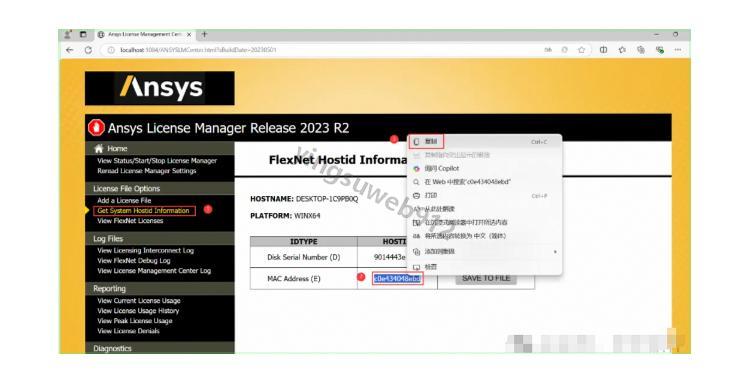Open the View License Usage History link

point(138,311)
